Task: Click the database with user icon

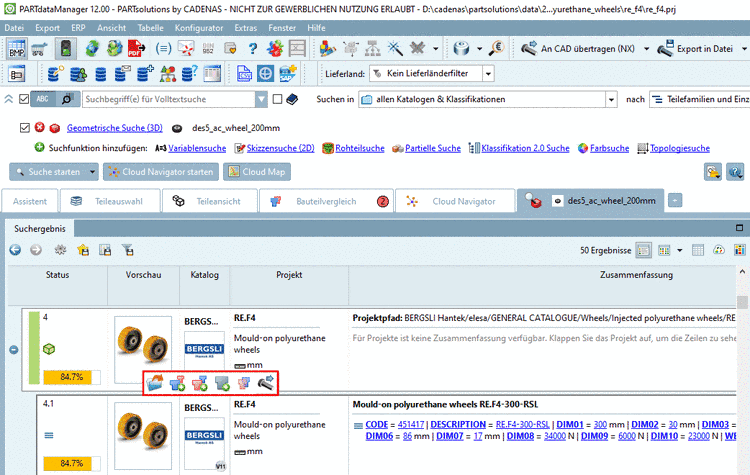Action: (78, 74)
